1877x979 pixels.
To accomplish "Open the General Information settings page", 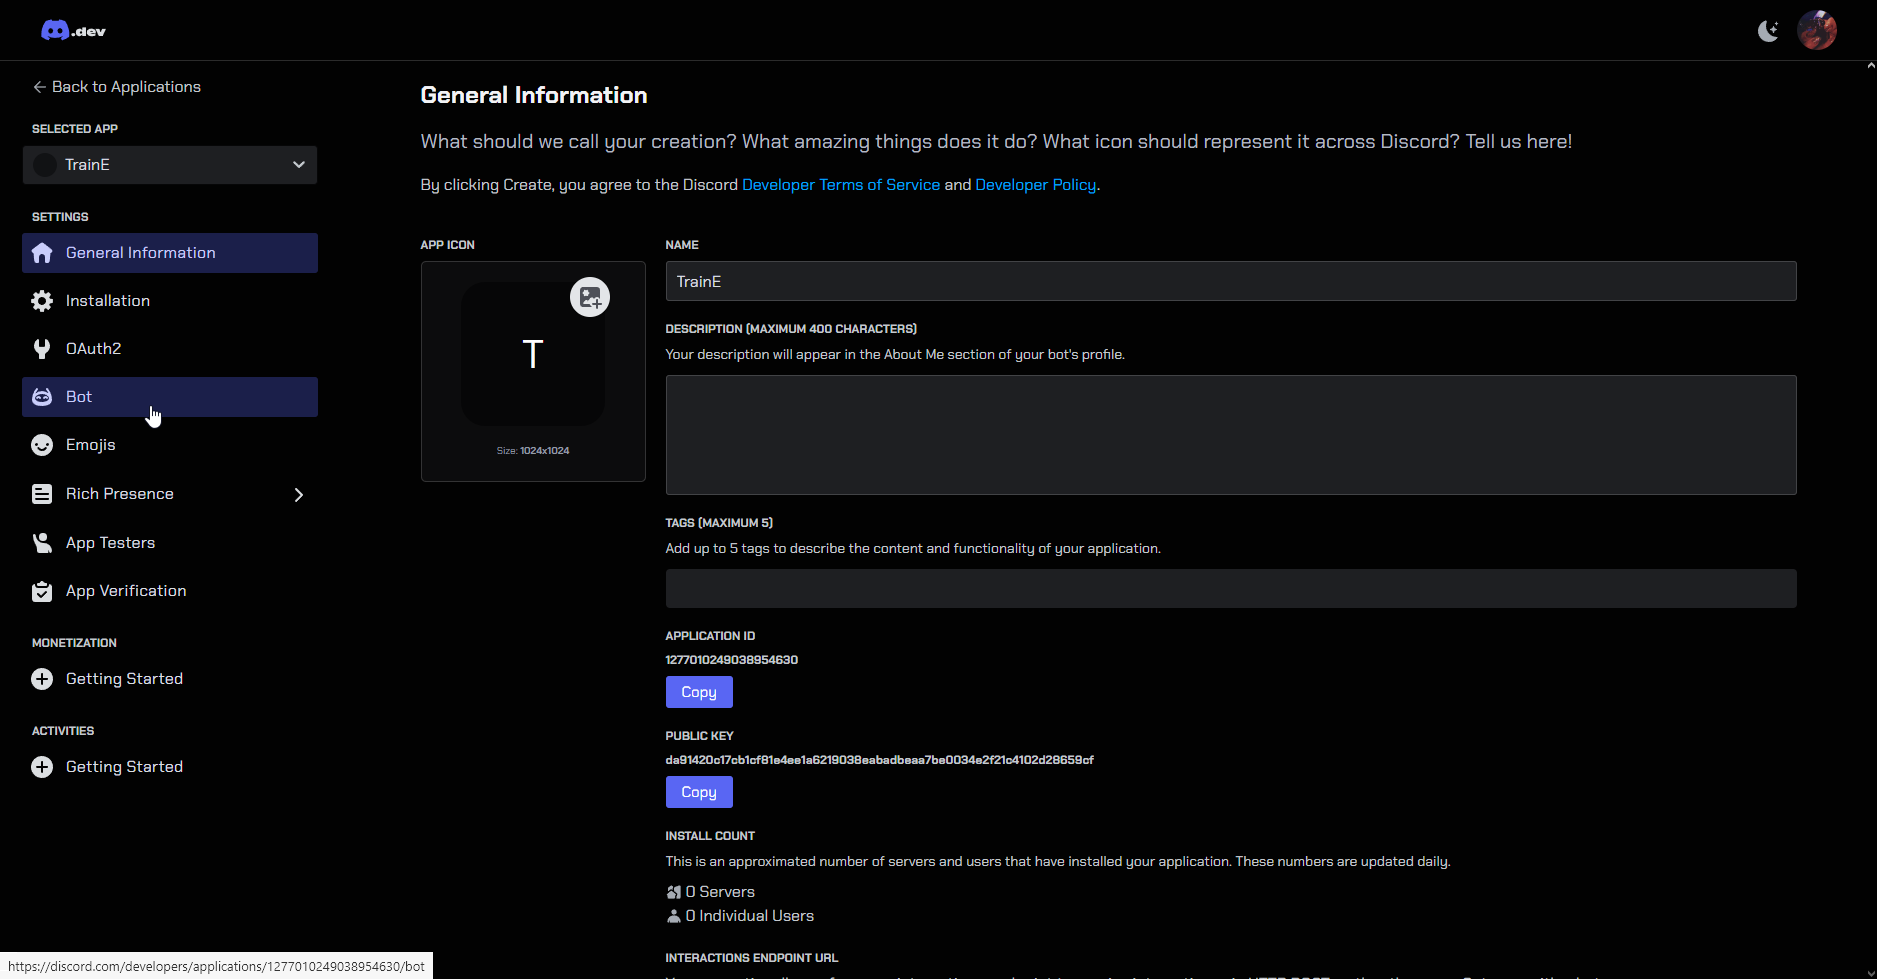I will [x=170, y=253].
